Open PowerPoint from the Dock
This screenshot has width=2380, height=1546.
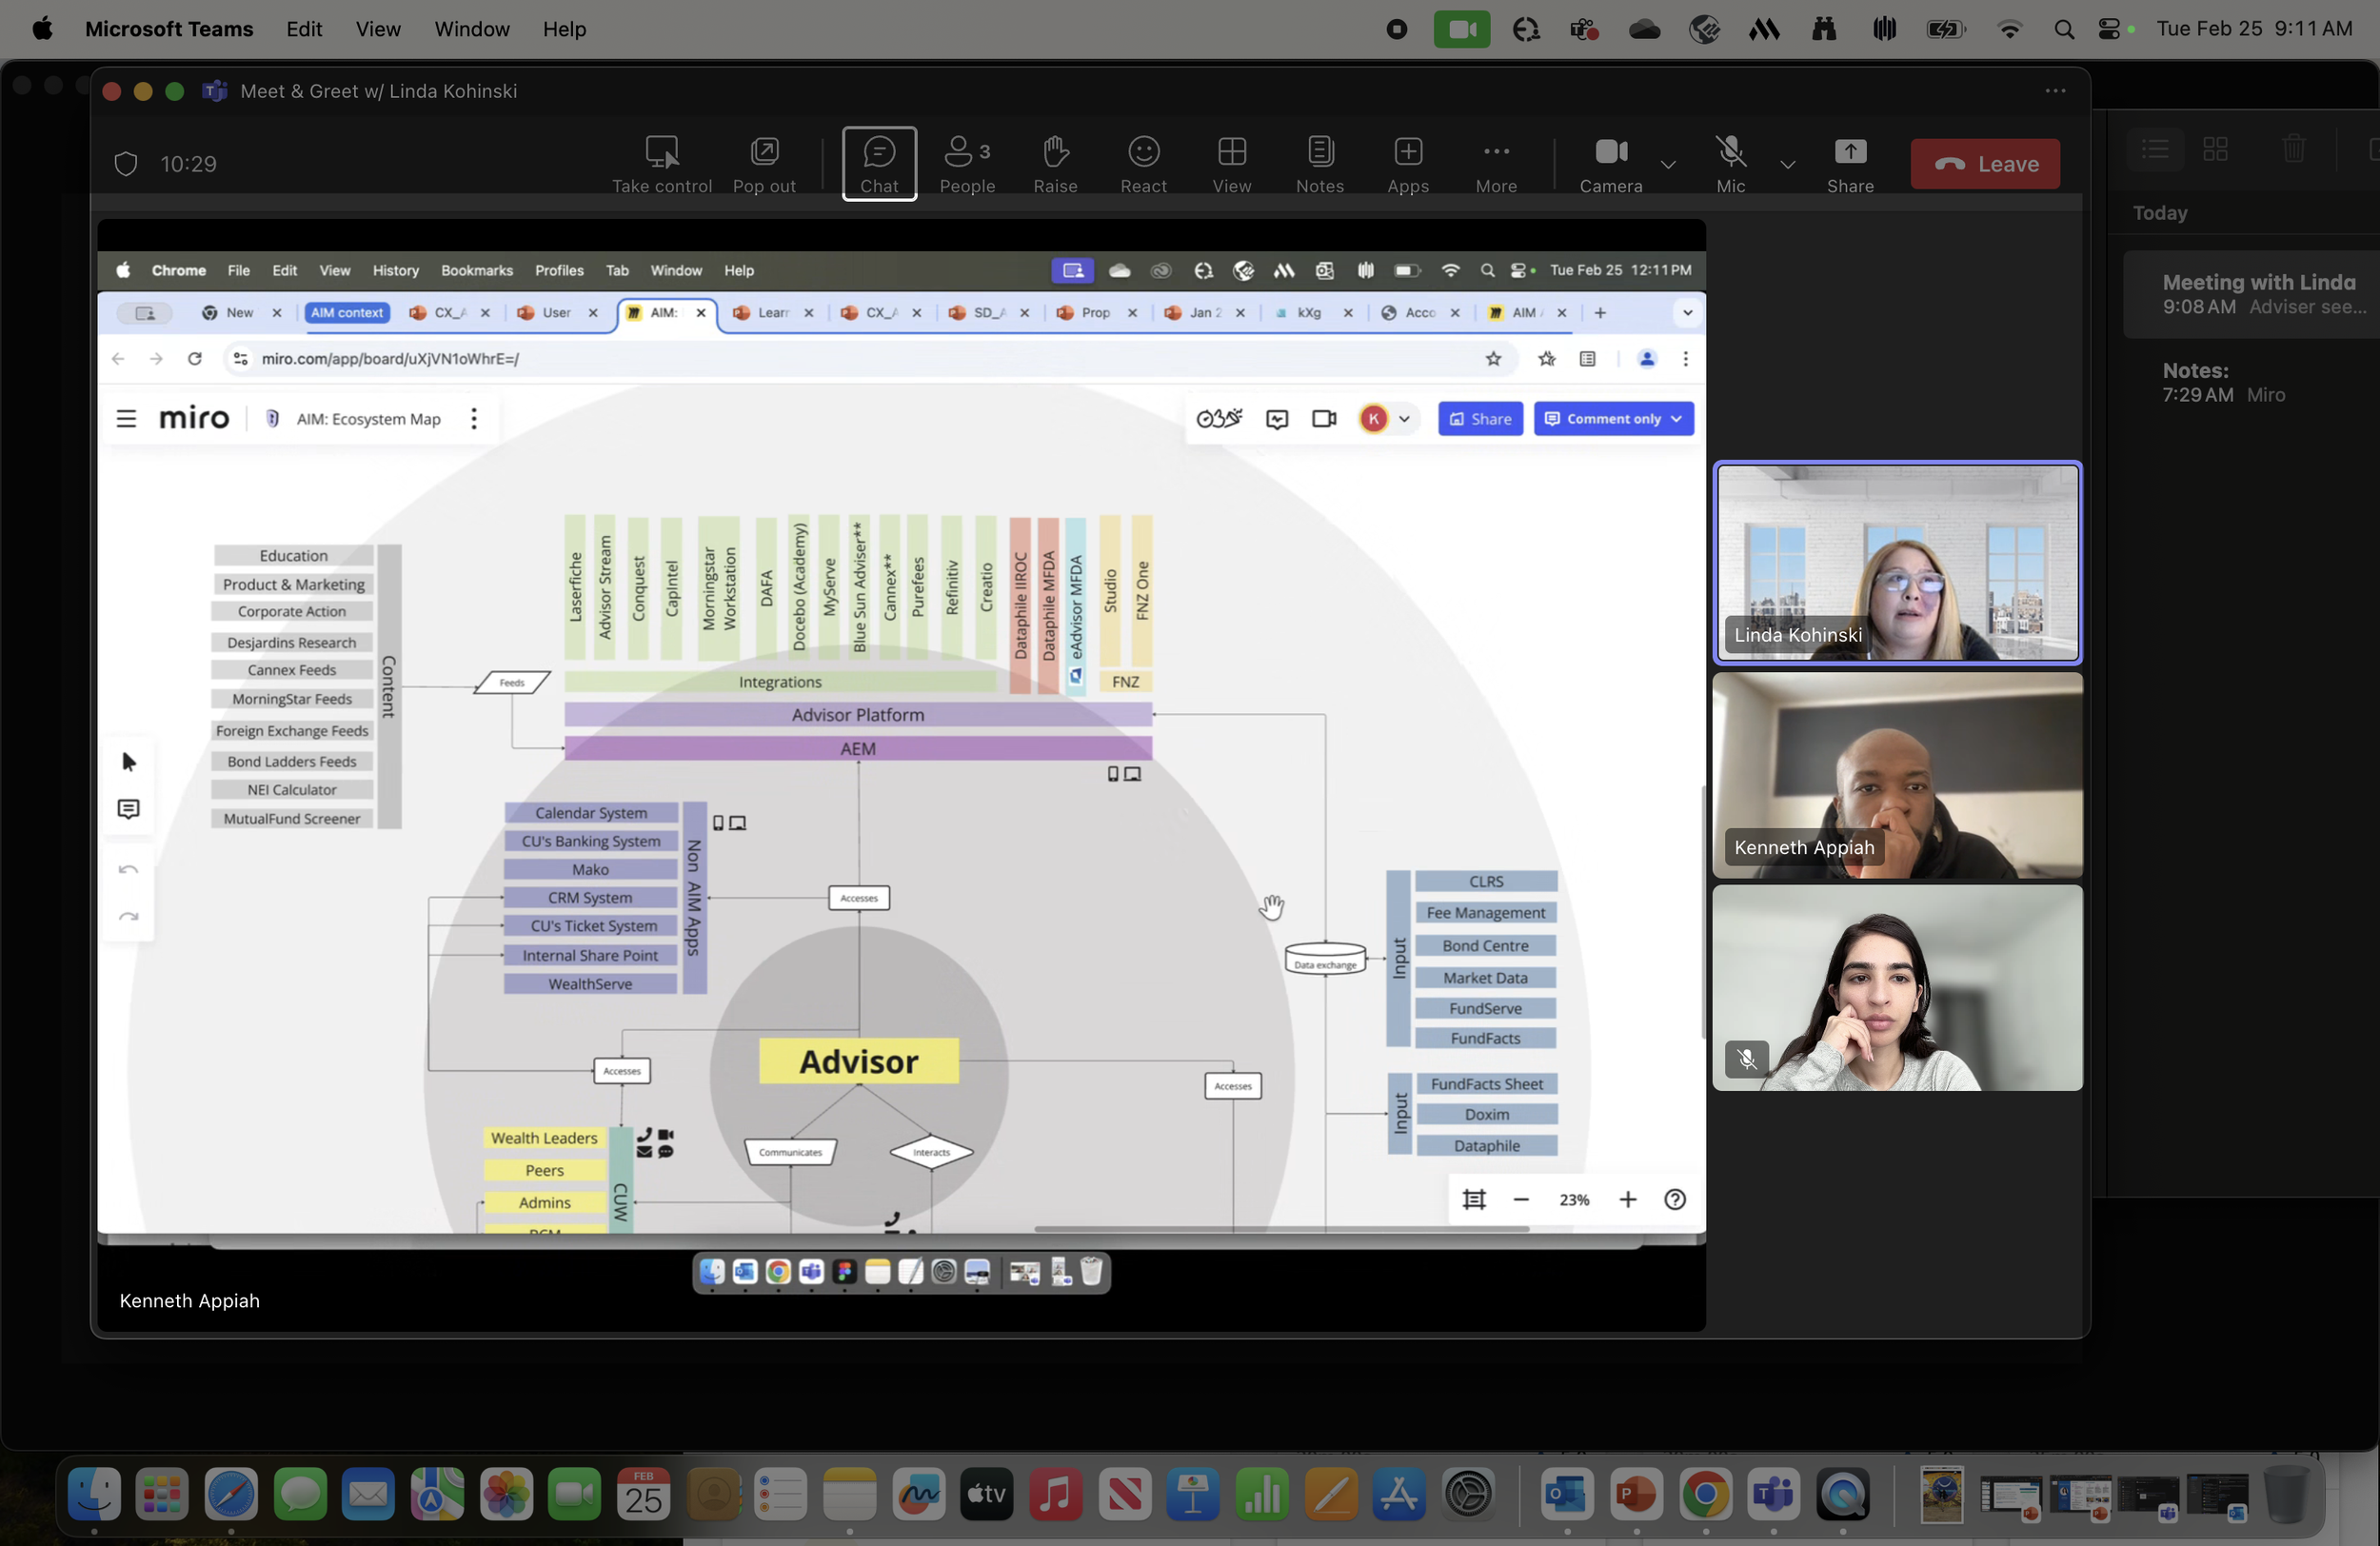coord(1636,1494)
